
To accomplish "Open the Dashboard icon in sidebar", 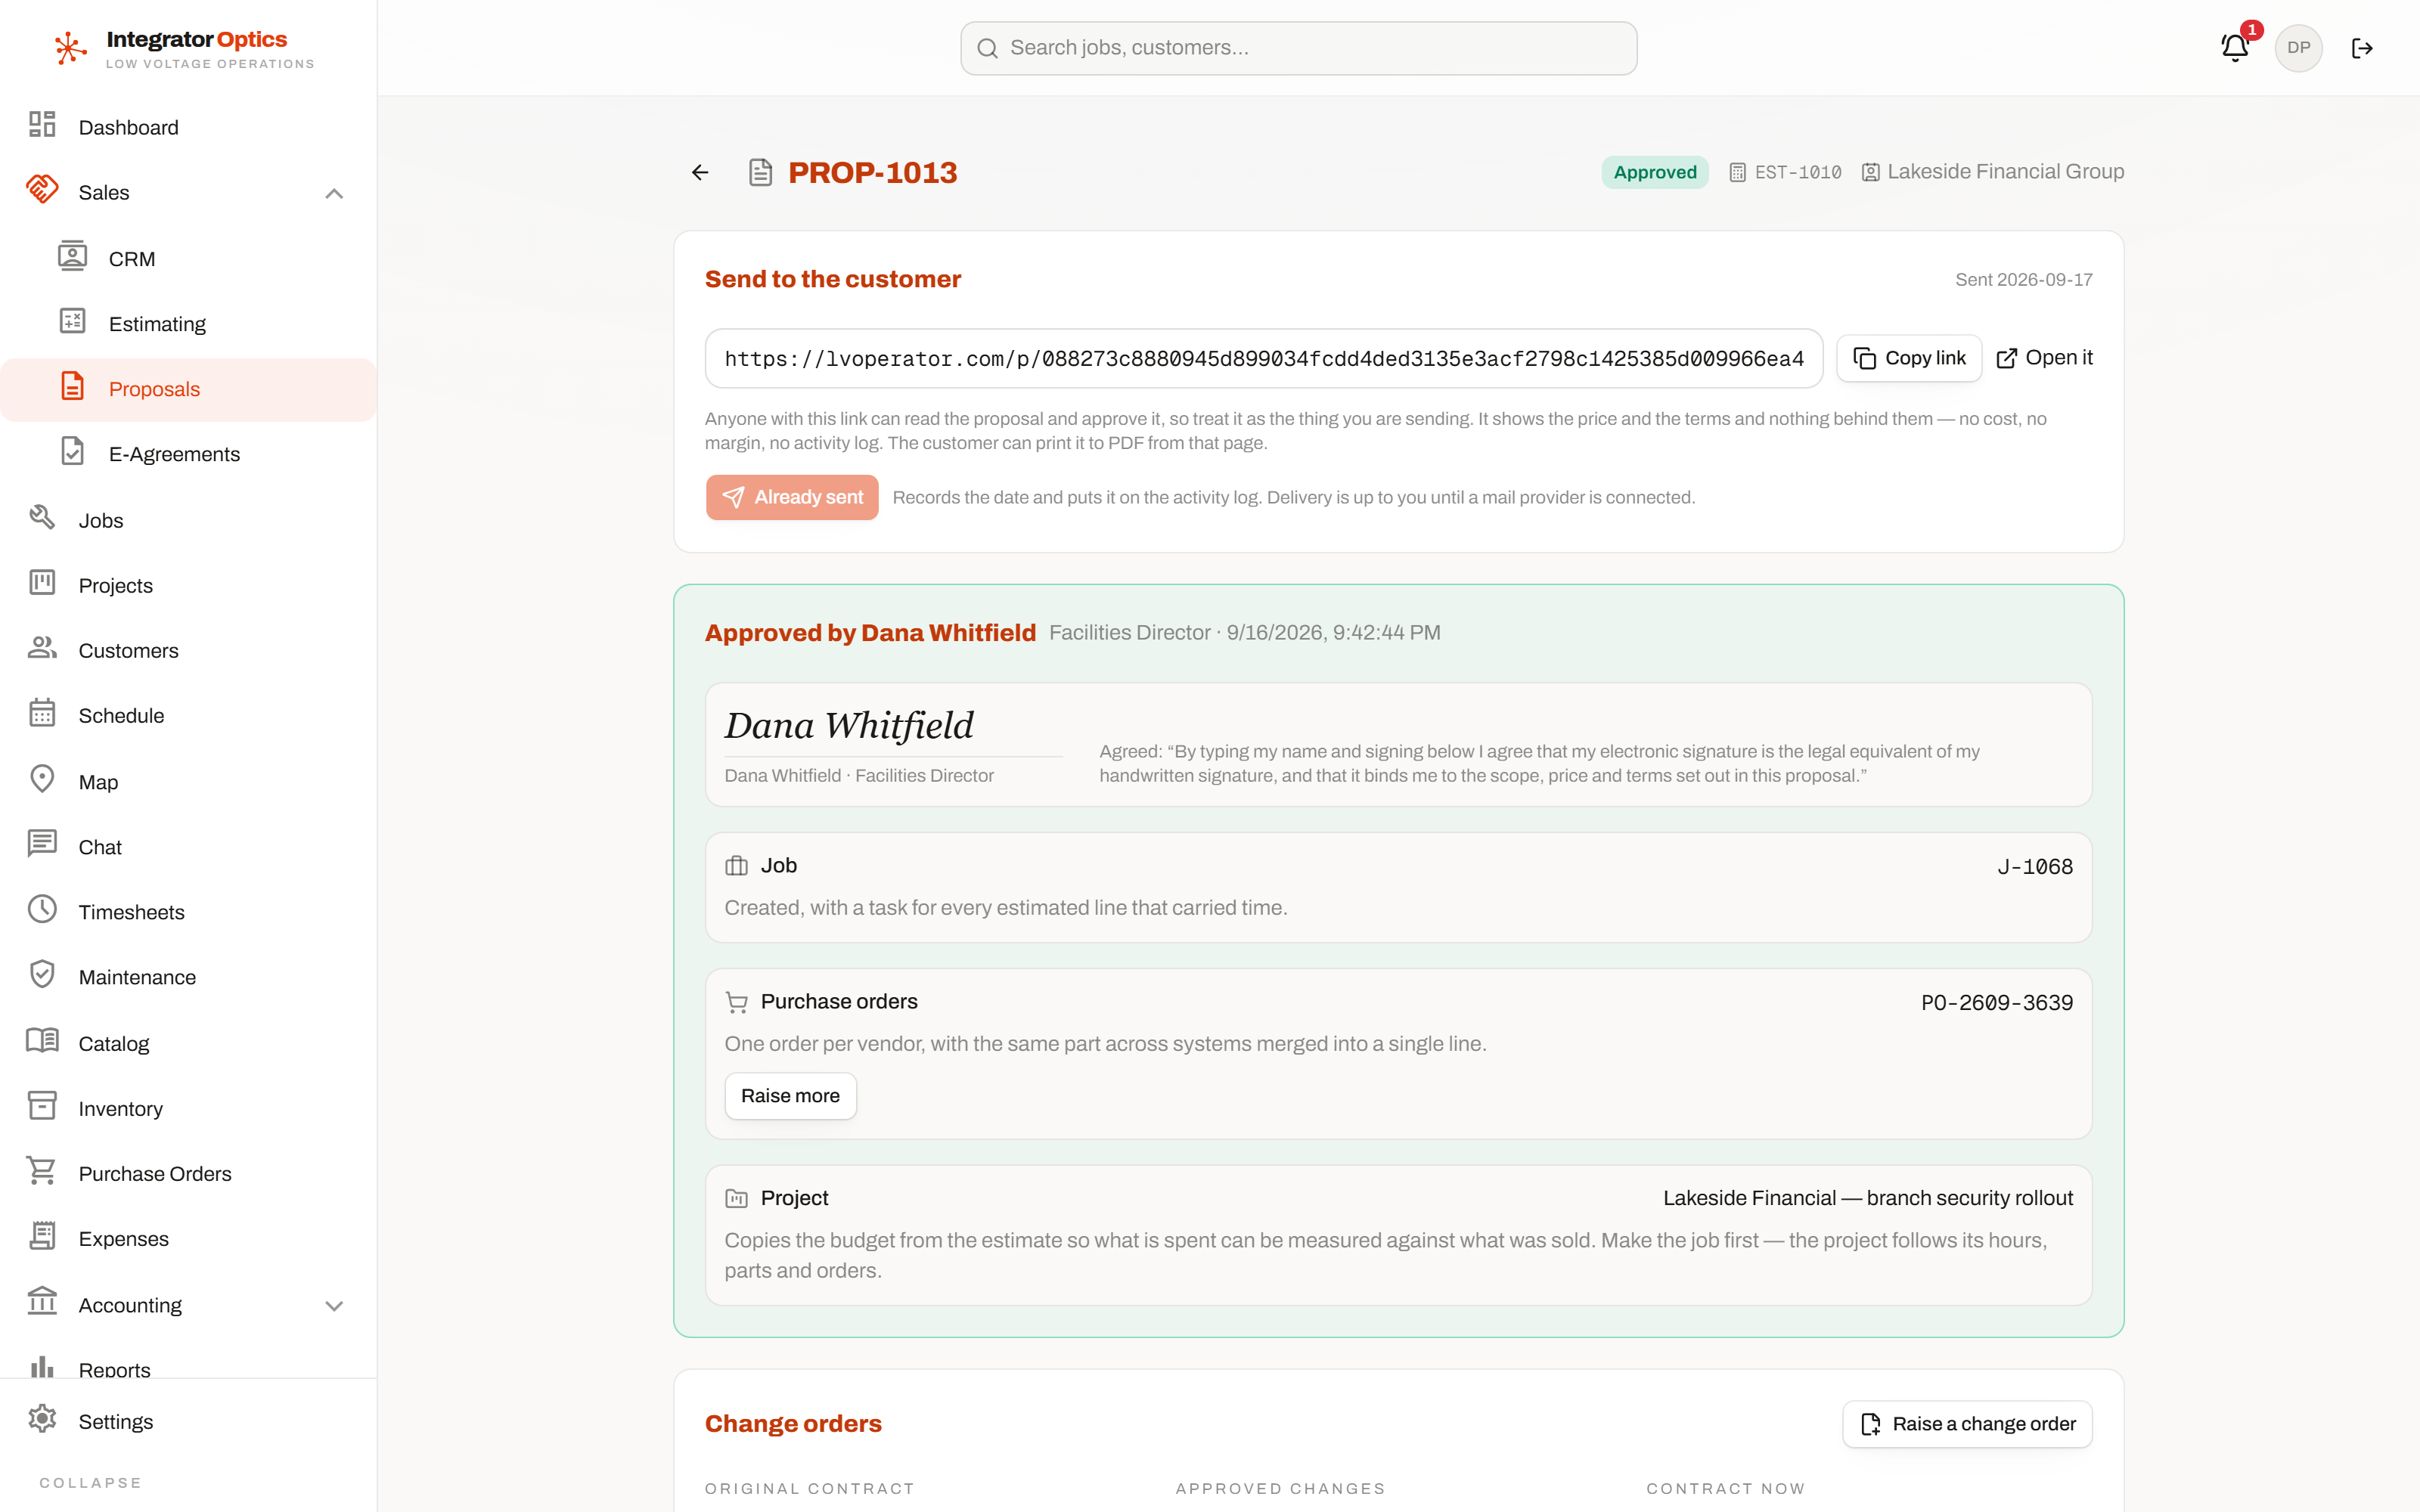I will pyautogui.click(x=42, y=124).
